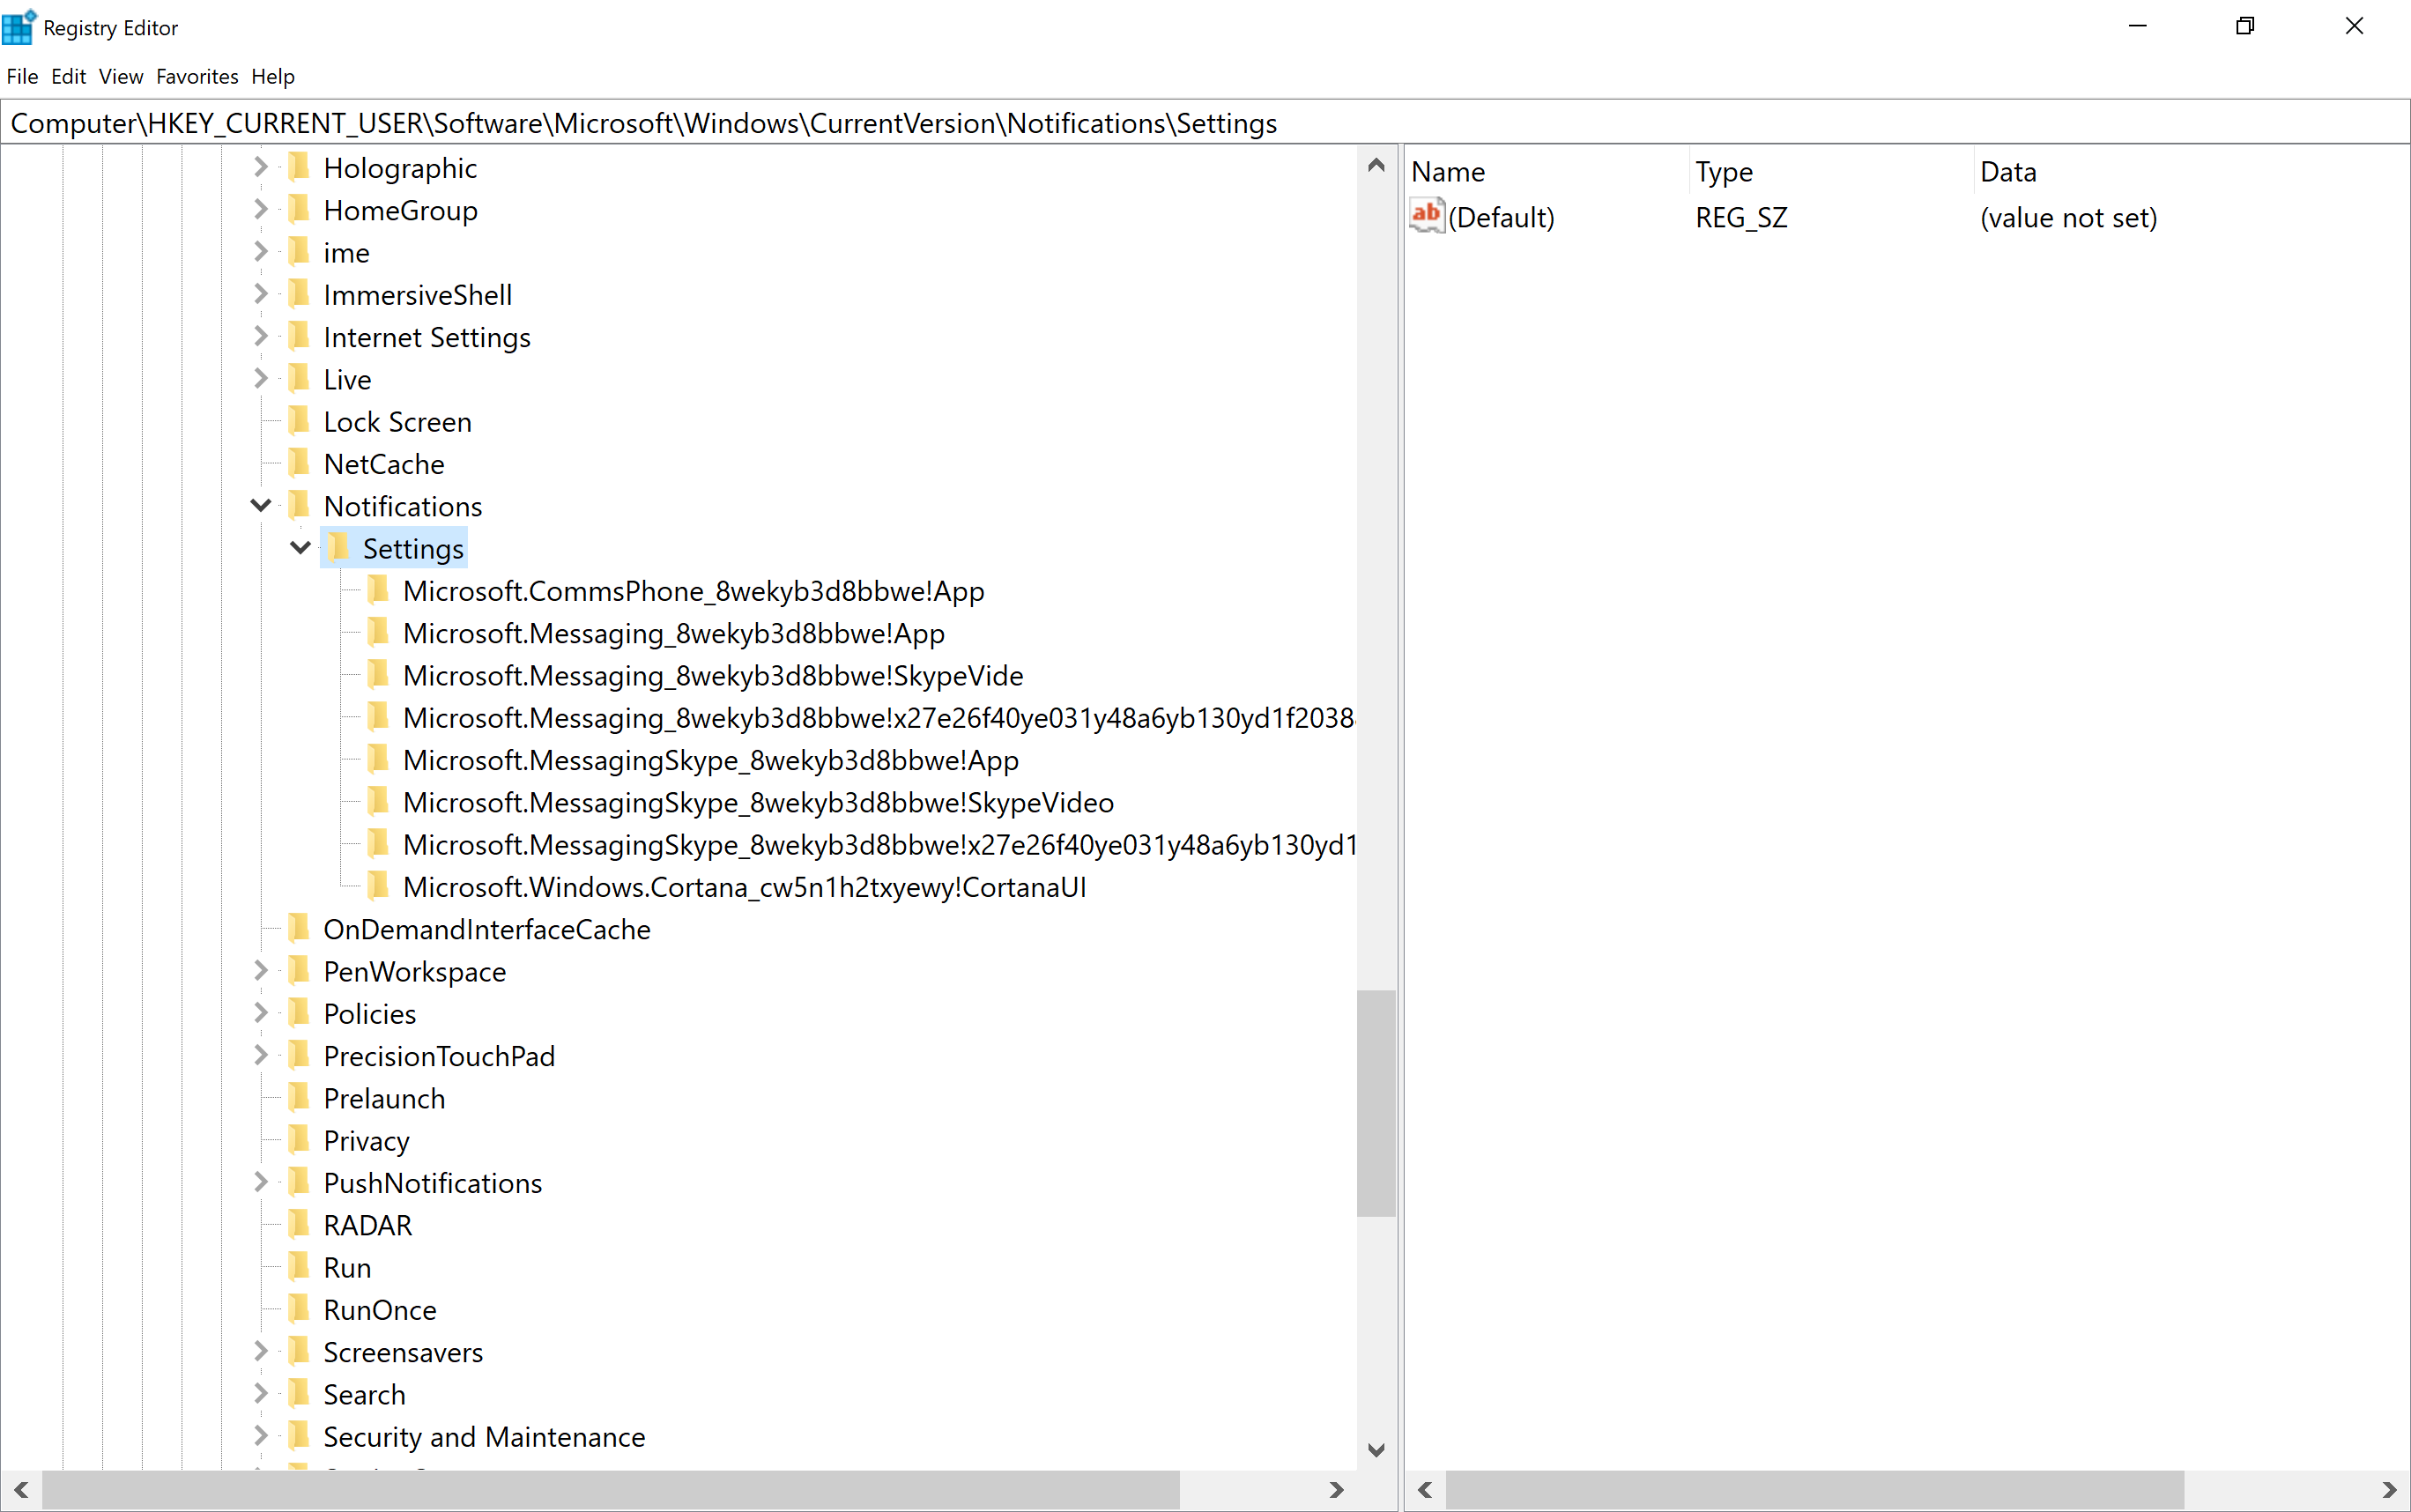2411x1512 pixels.
Task: Click the Run folder icon
Action: 299,1266
